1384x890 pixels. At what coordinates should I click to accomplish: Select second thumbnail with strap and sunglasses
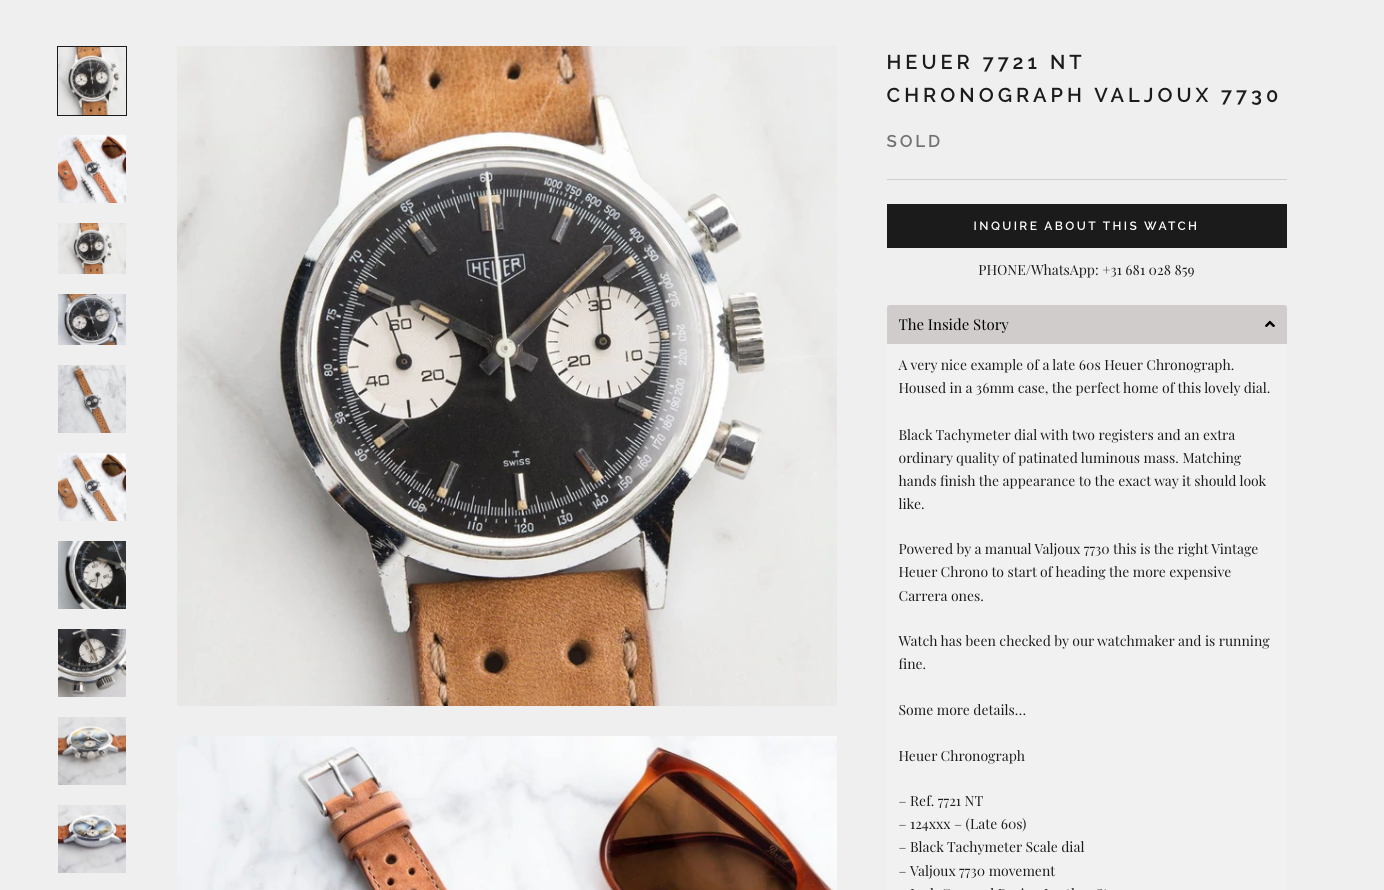[92, 169]
